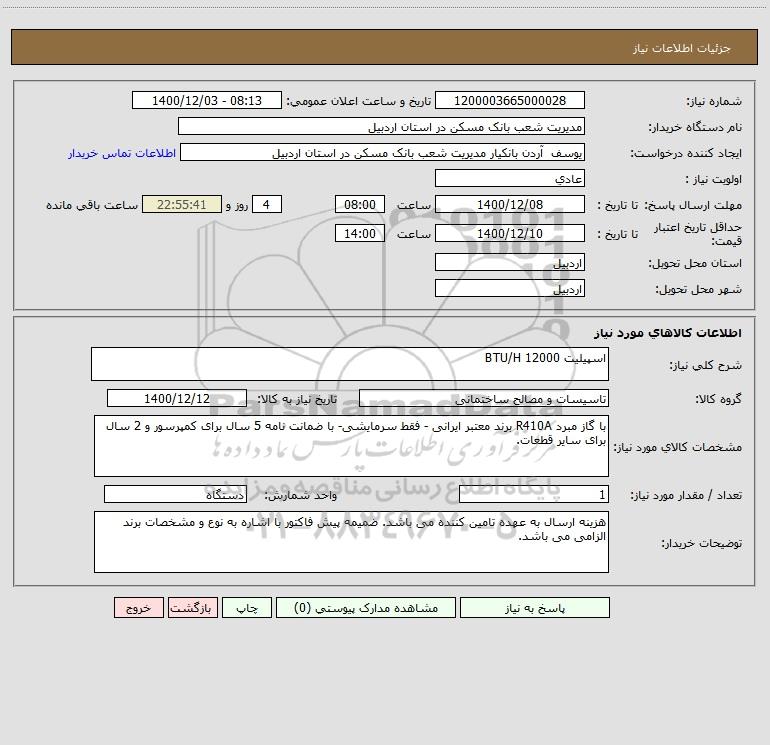The width and height of the screenshot is (770, 745).
Task: Click the چاپ print button
Action: [x=247, y=607]
